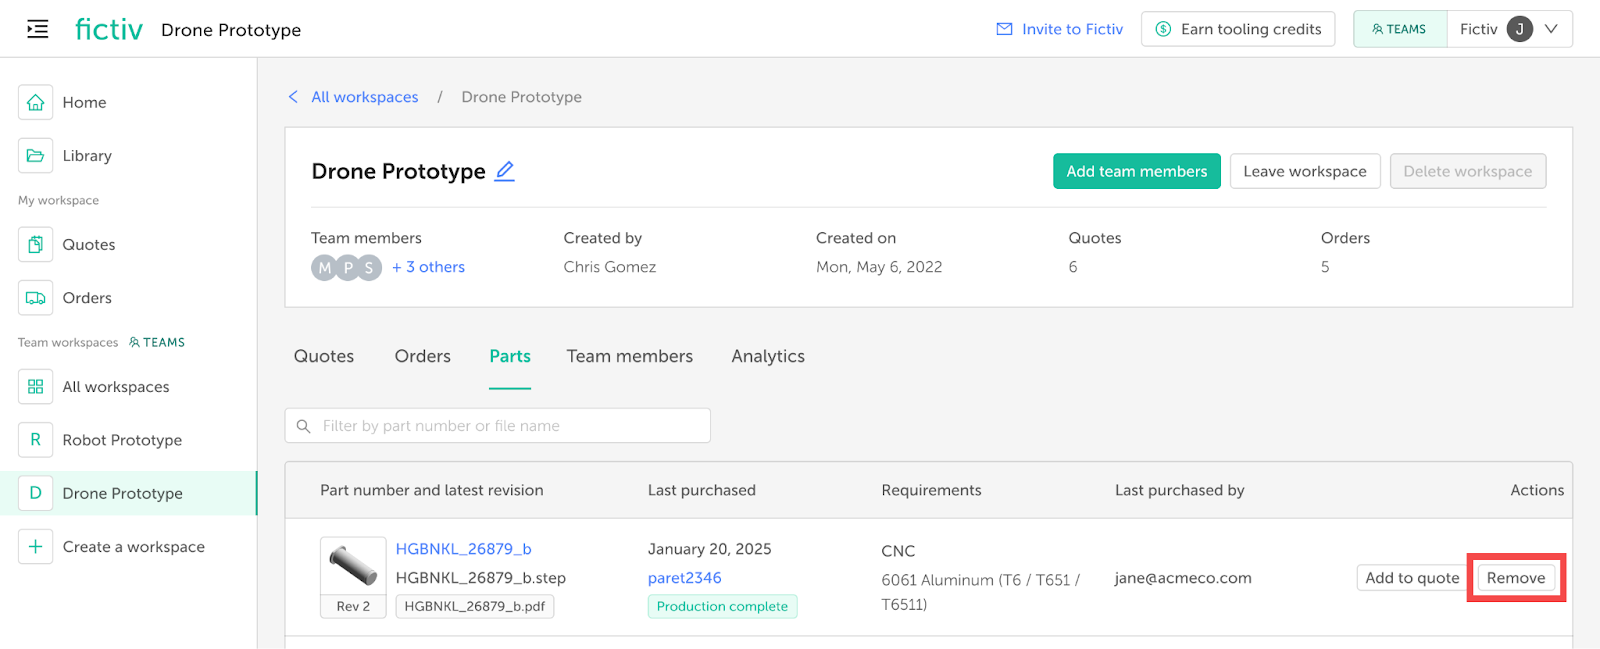Expand the '+ 3 others' team members list
Screen dimensions: 1600x649
click(428, 267)
